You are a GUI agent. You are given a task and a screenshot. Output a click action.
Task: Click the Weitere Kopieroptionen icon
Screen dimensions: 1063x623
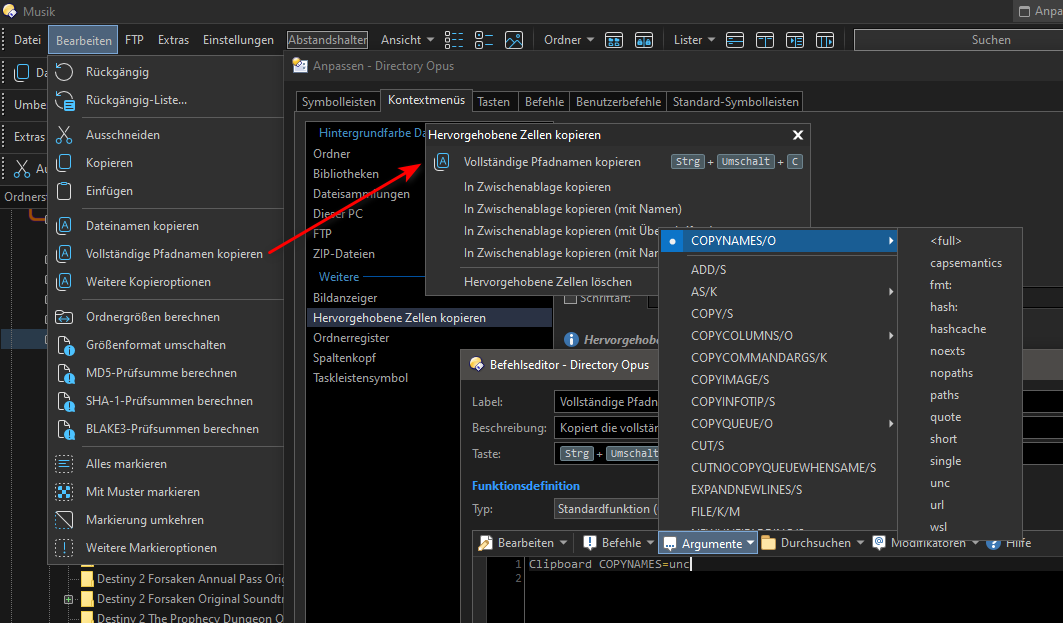tap(64, 281)
